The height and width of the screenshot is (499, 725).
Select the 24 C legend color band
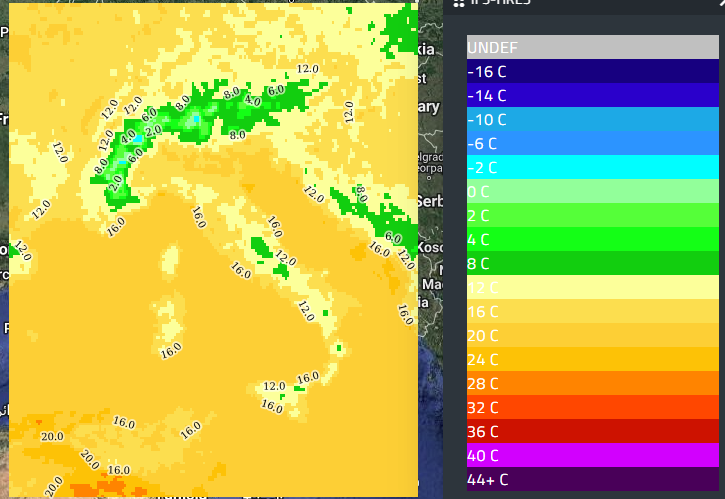tap(592, 359)
